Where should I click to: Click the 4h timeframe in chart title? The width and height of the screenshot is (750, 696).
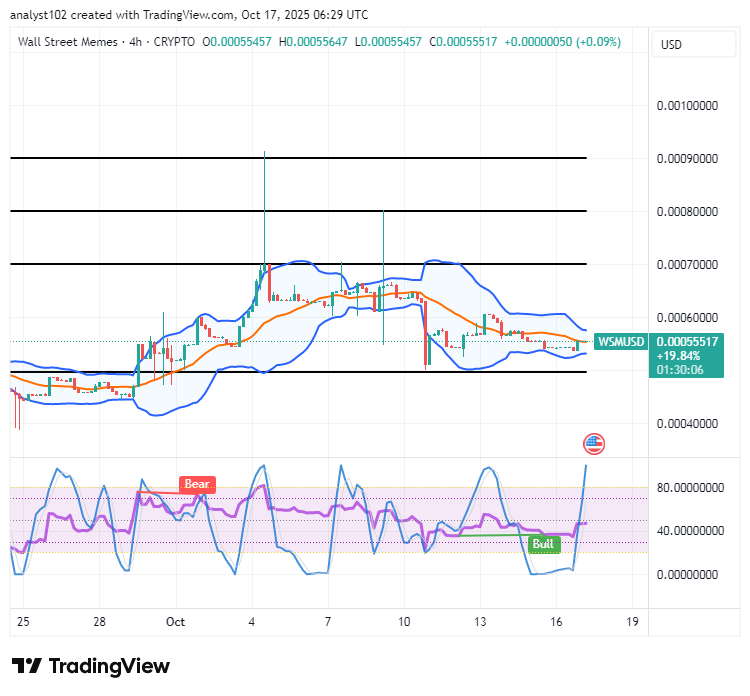pos(135,42)
